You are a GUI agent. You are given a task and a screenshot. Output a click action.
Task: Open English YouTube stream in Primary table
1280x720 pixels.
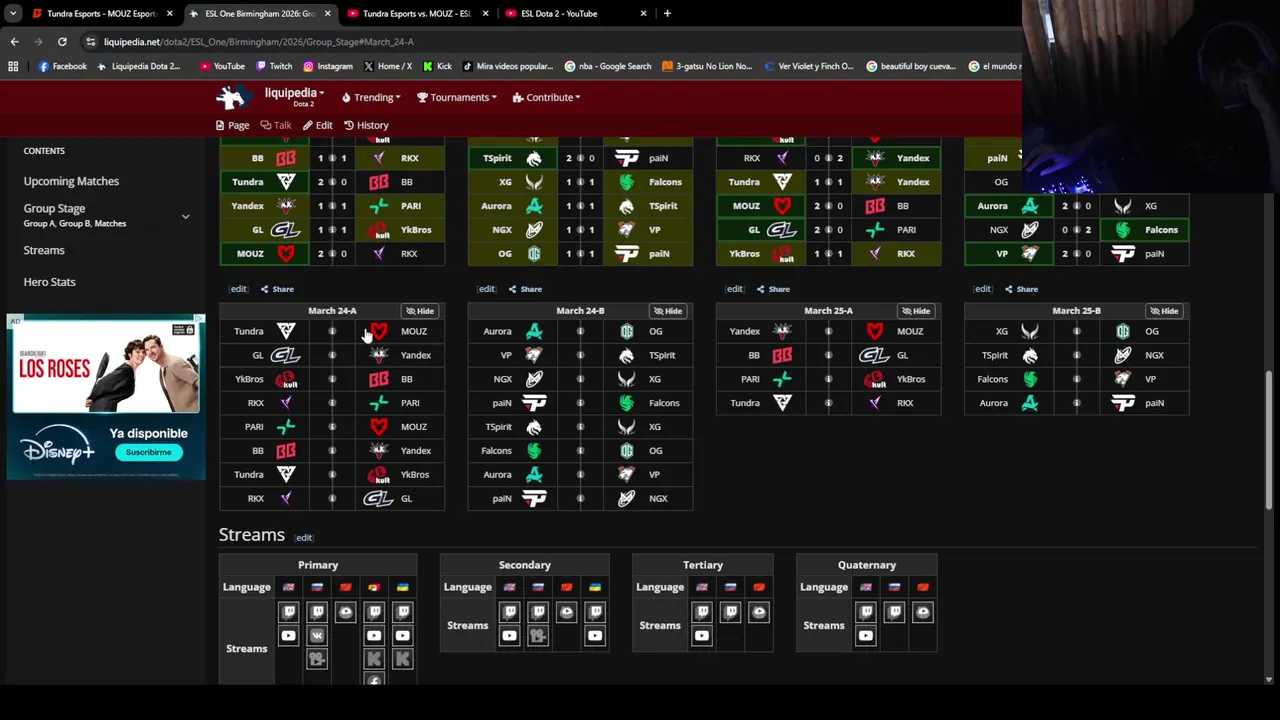tap(289, 635)
